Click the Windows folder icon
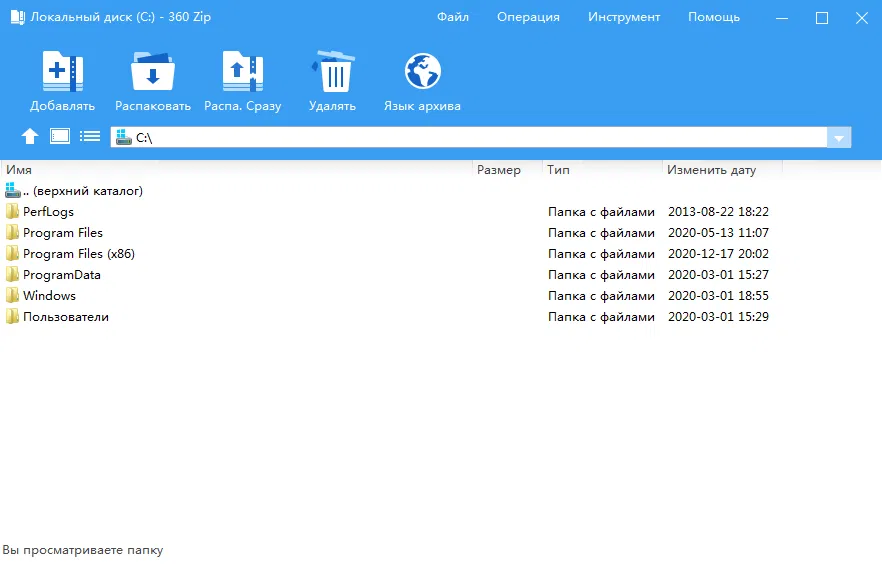Image resolution: width=882 pixels, height=564 pixels. pyautogui.click(x=12, y=295)
